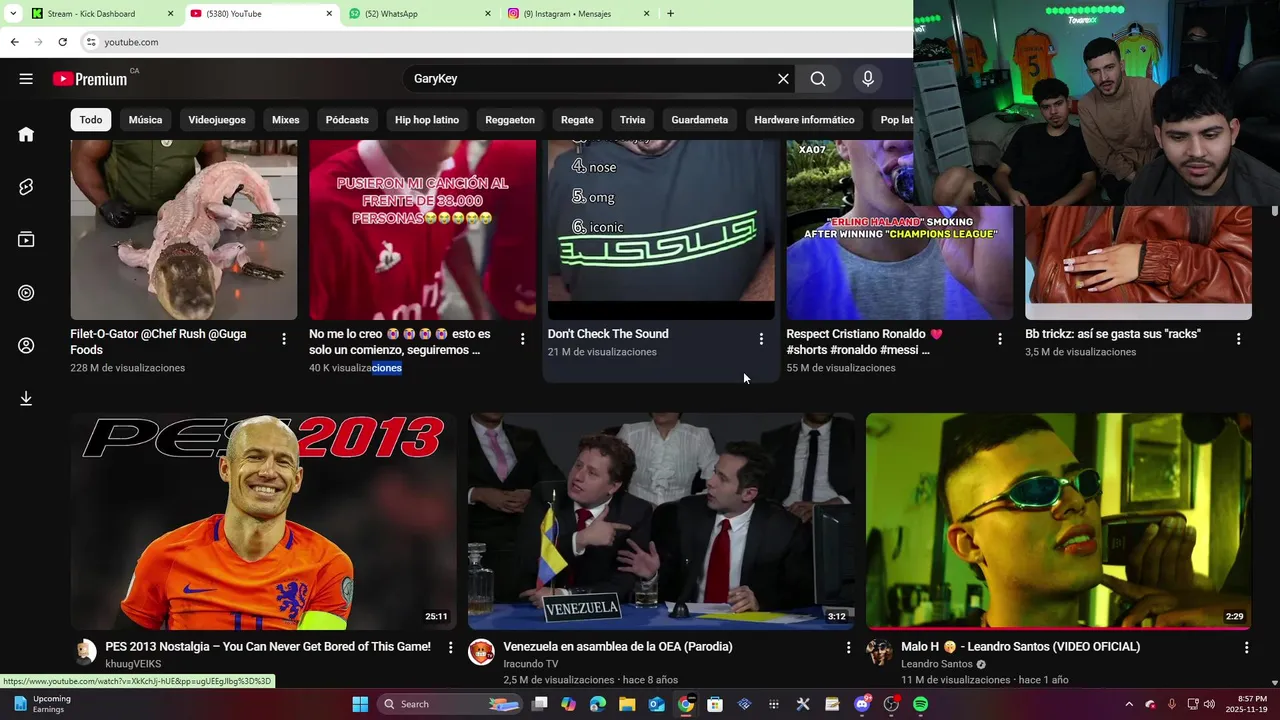Image resolution: width=1280 pixels, height=720 pixels.
Task: Select the Hardware informático chip
Action: [x=804, y=120]
